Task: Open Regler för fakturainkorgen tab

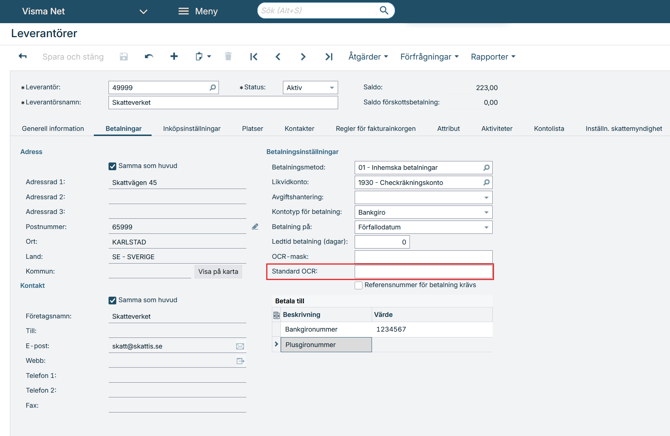Action: 375,128
